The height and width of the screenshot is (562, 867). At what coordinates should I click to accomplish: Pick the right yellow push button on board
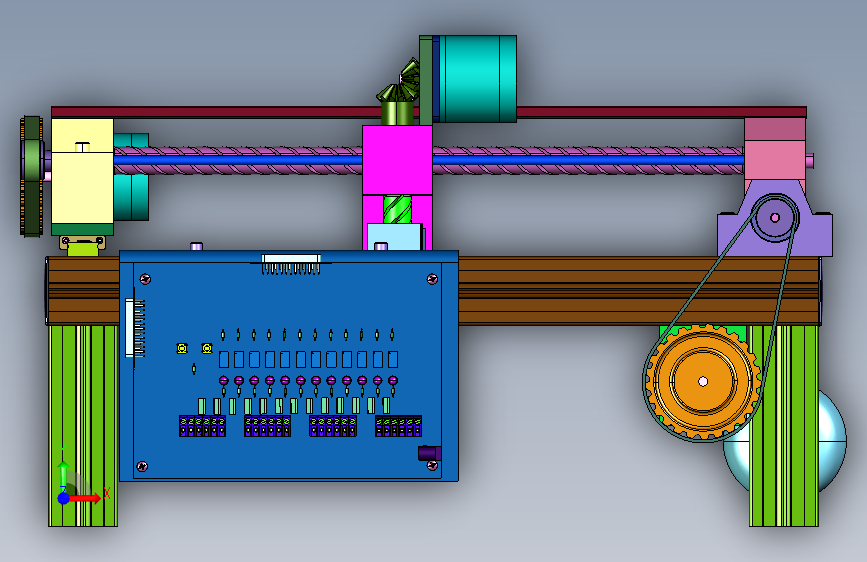207,348
